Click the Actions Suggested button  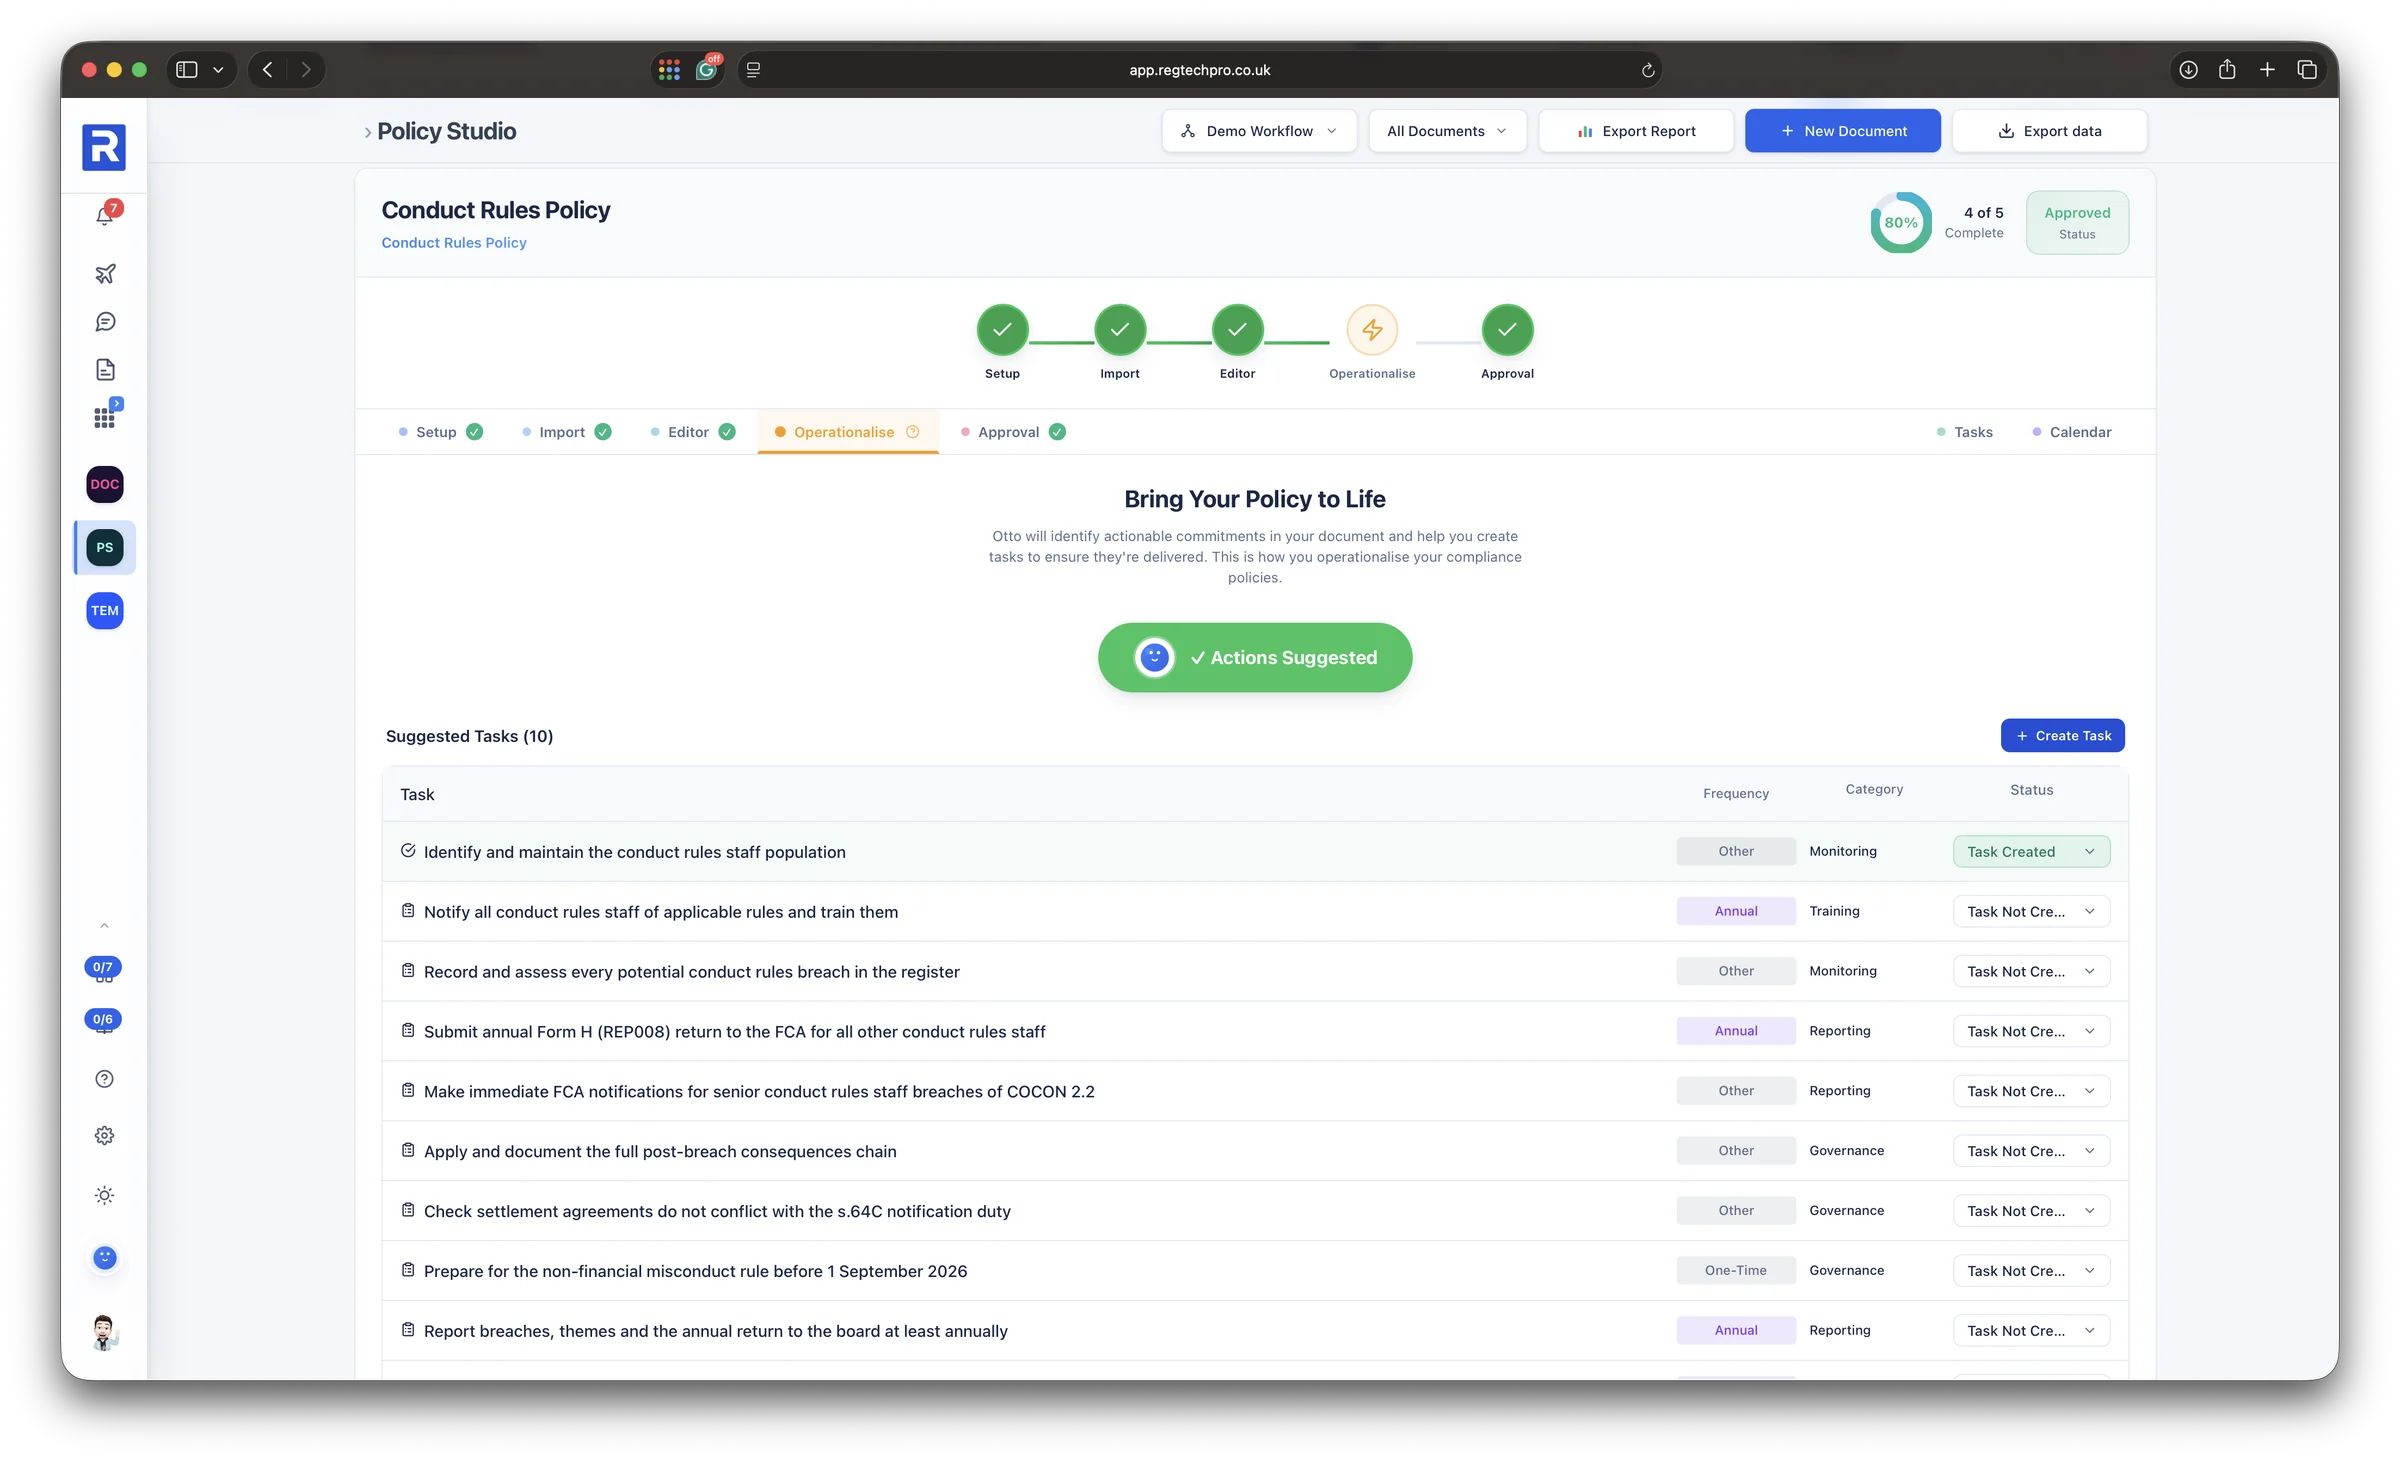click(x=1255, y=657)
